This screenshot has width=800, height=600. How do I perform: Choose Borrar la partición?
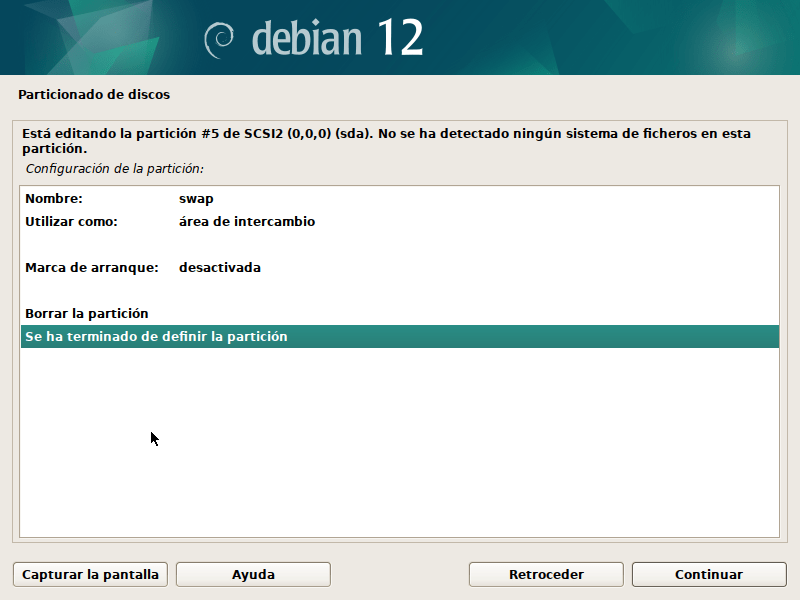coord(399,313)
